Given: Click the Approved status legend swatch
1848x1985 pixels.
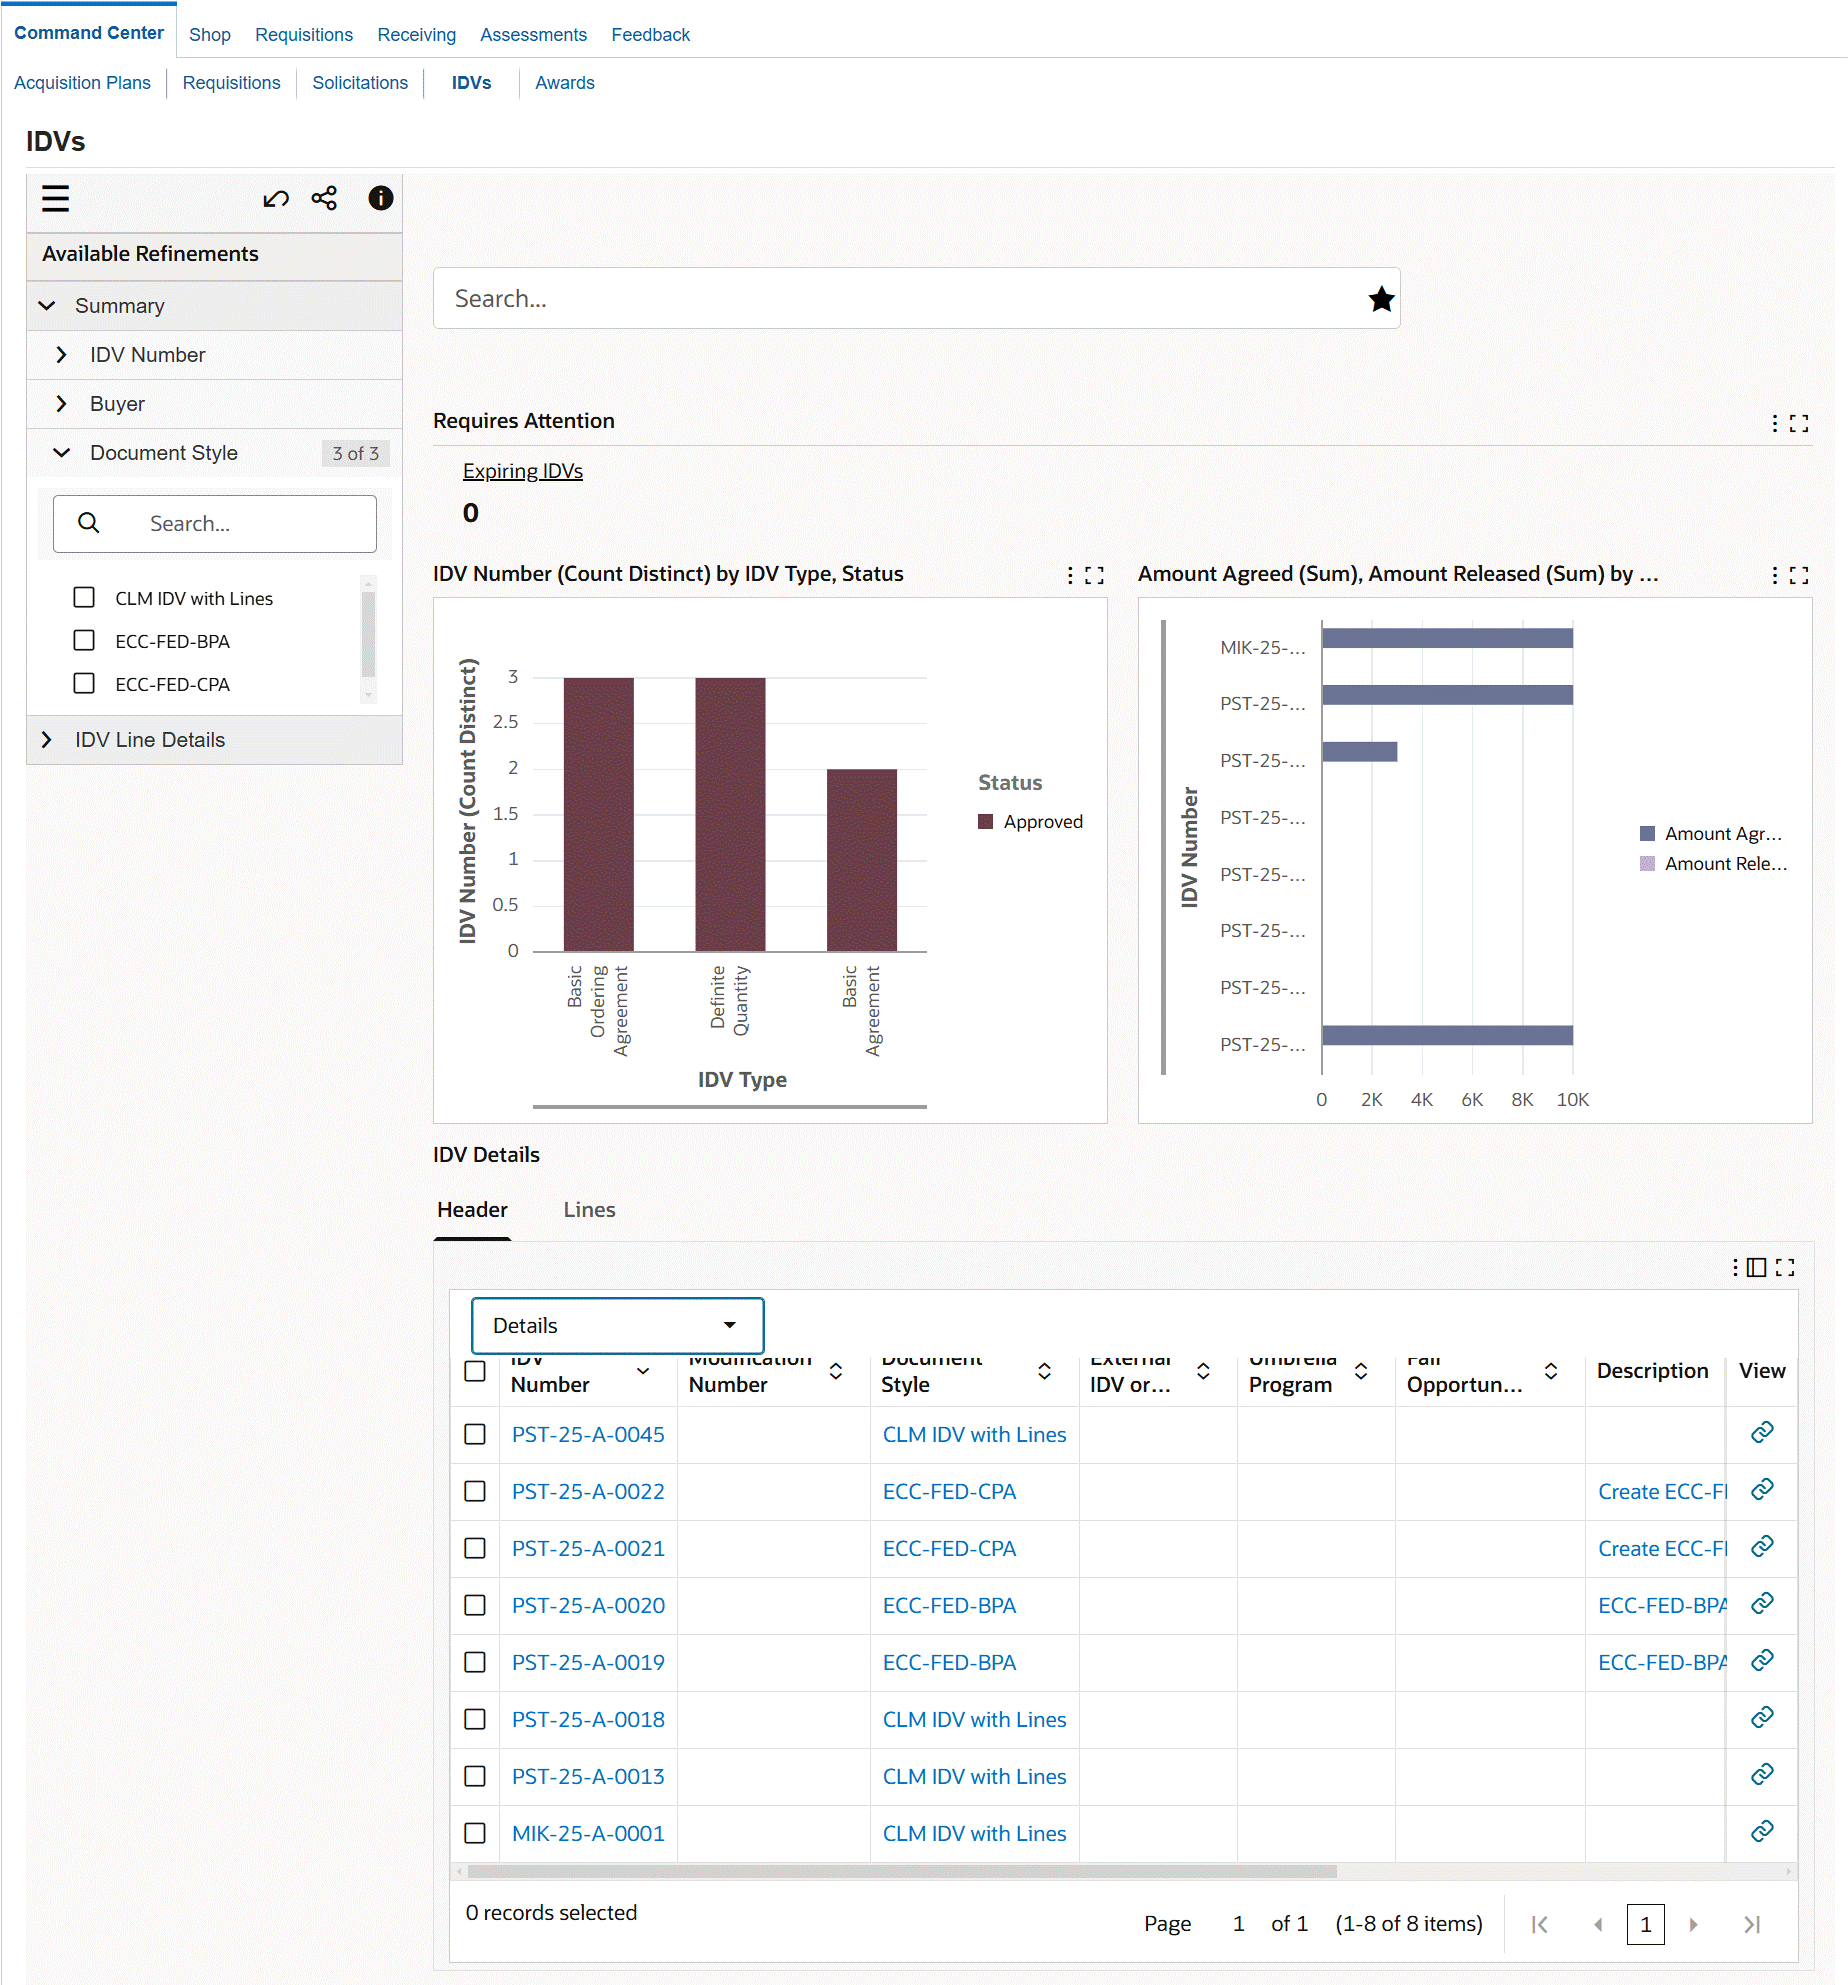Looking at the screenshot, I should [985, 822].
